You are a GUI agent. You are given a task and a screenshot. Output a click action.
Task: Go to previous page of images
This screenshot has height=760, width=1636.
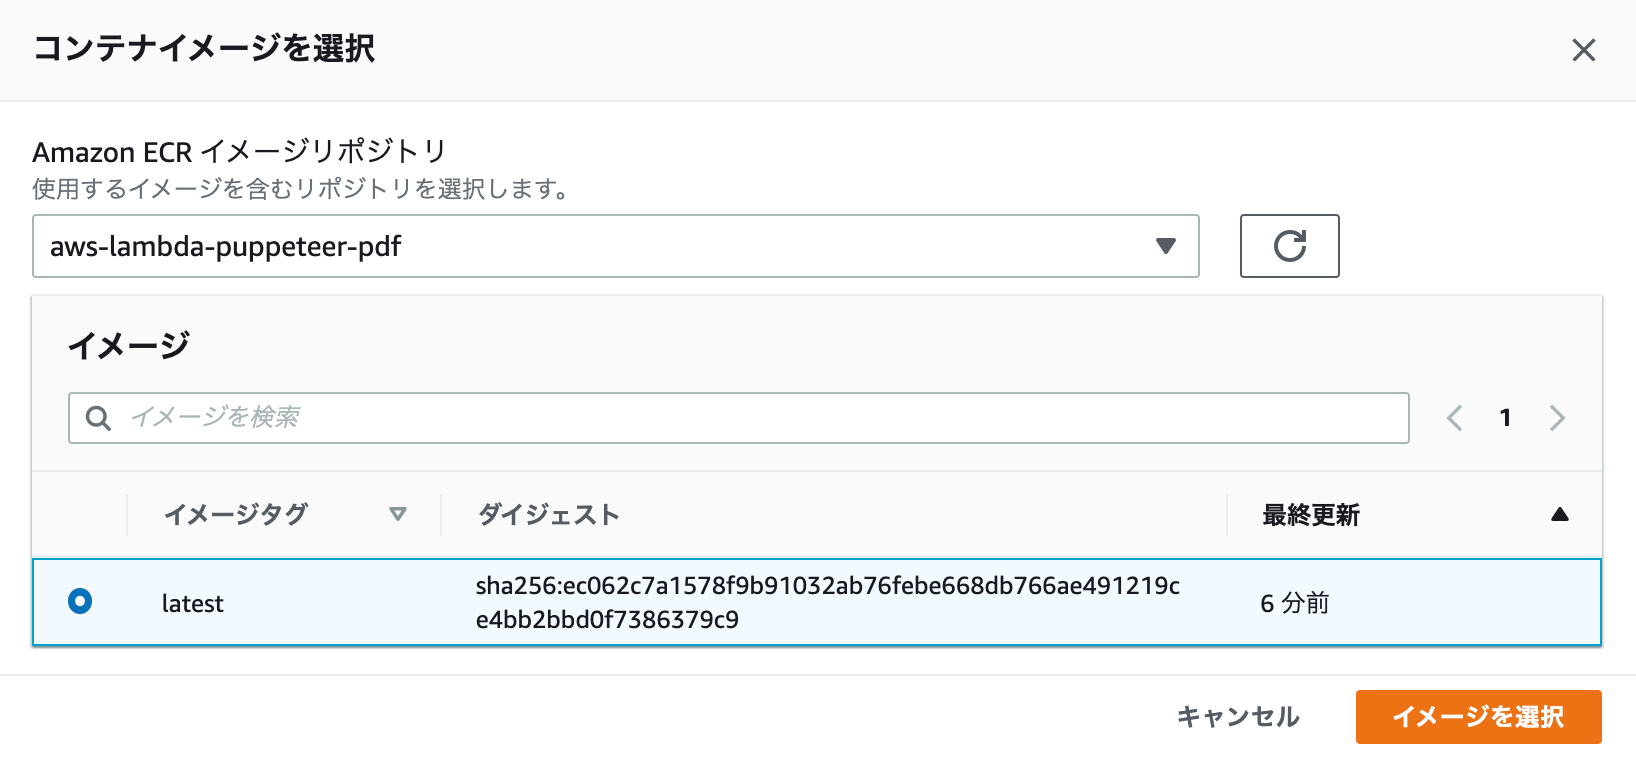point(1455,418)
